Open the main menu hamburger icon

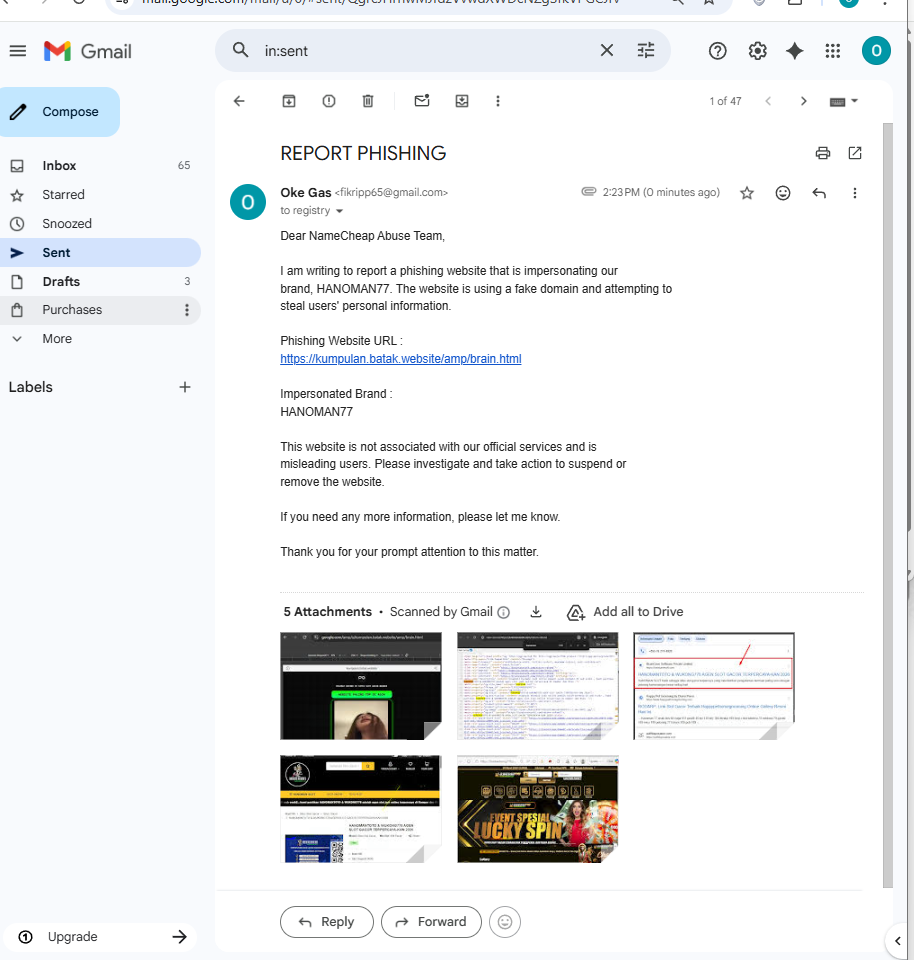pyautogui.click(x=18, y=51)
